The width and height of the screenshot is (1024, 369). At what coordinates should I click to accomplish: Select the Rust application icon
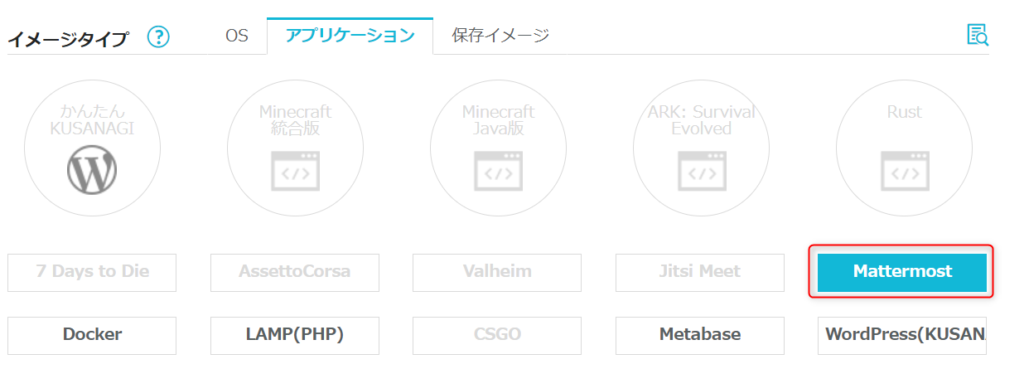[x=904, y=148]
